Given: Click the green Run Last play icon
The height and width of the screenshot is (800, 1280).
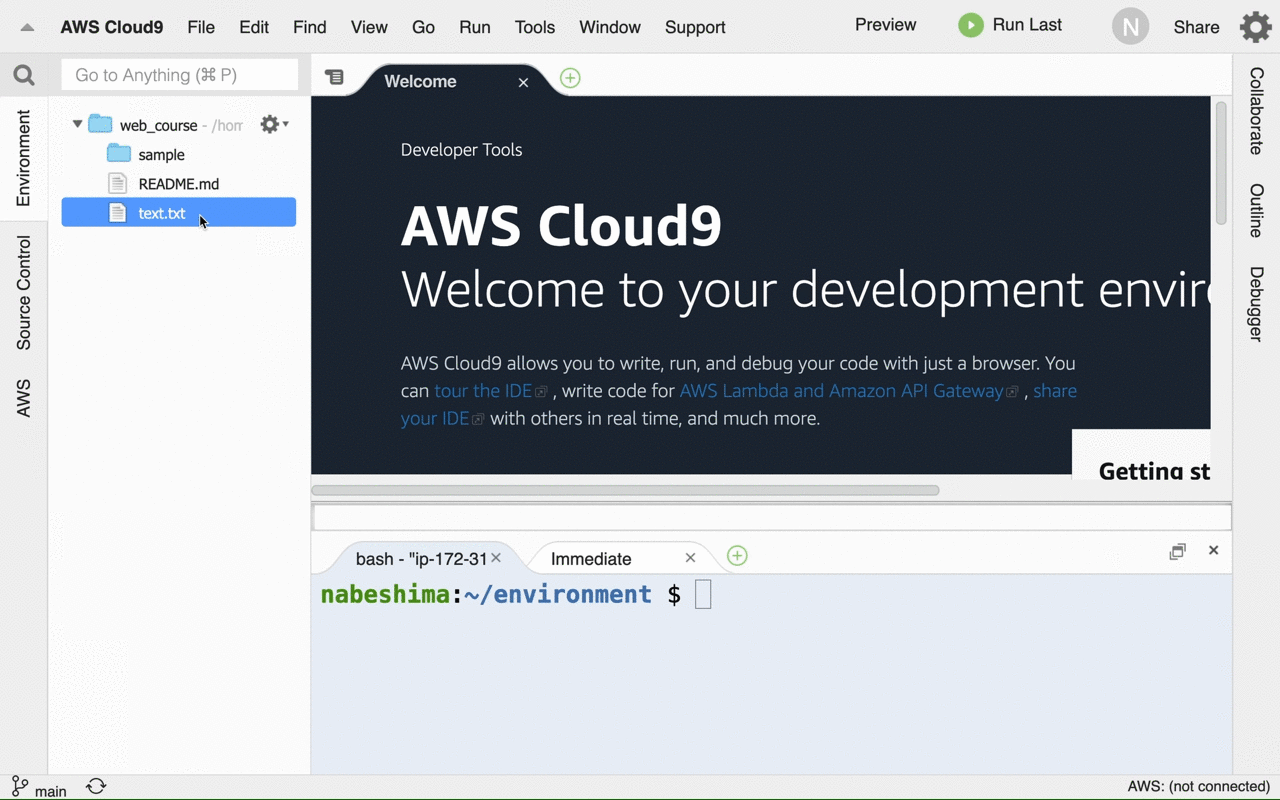Looking at the screenshot, I should (x=970, y=25).
